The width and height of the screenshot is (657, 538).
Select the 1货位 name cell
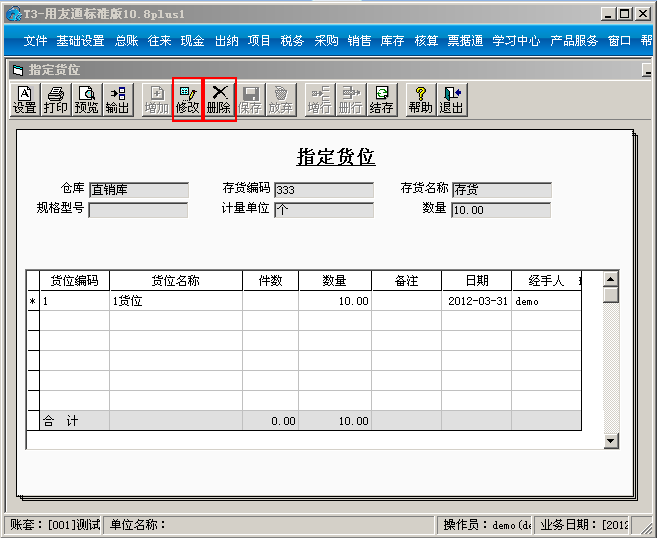[x=176, y=301]
